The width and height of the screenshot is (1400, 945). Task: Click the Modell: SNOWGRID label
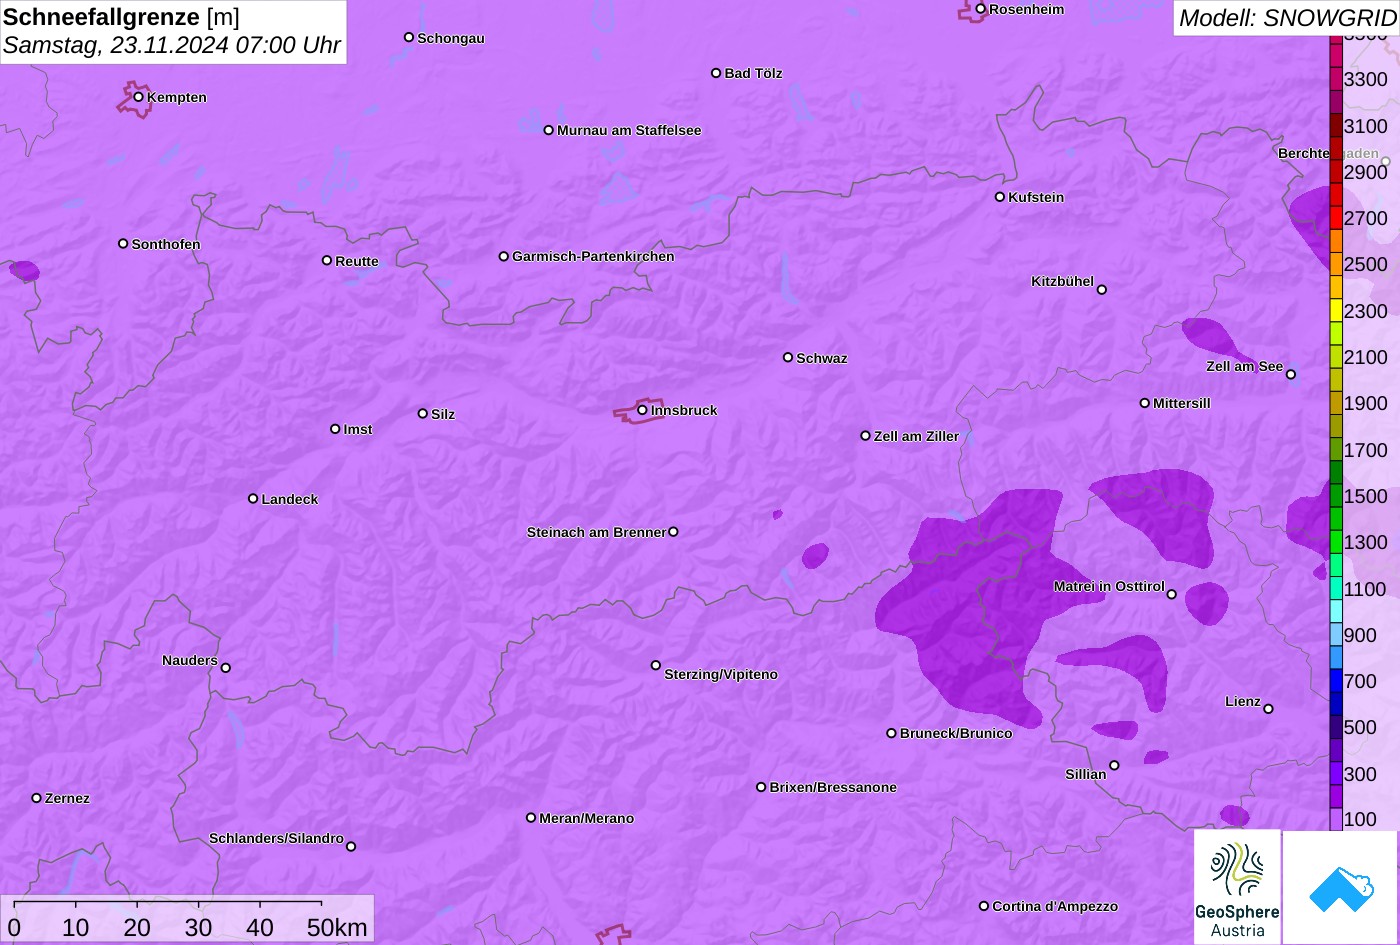click(x=1287, y=17)
